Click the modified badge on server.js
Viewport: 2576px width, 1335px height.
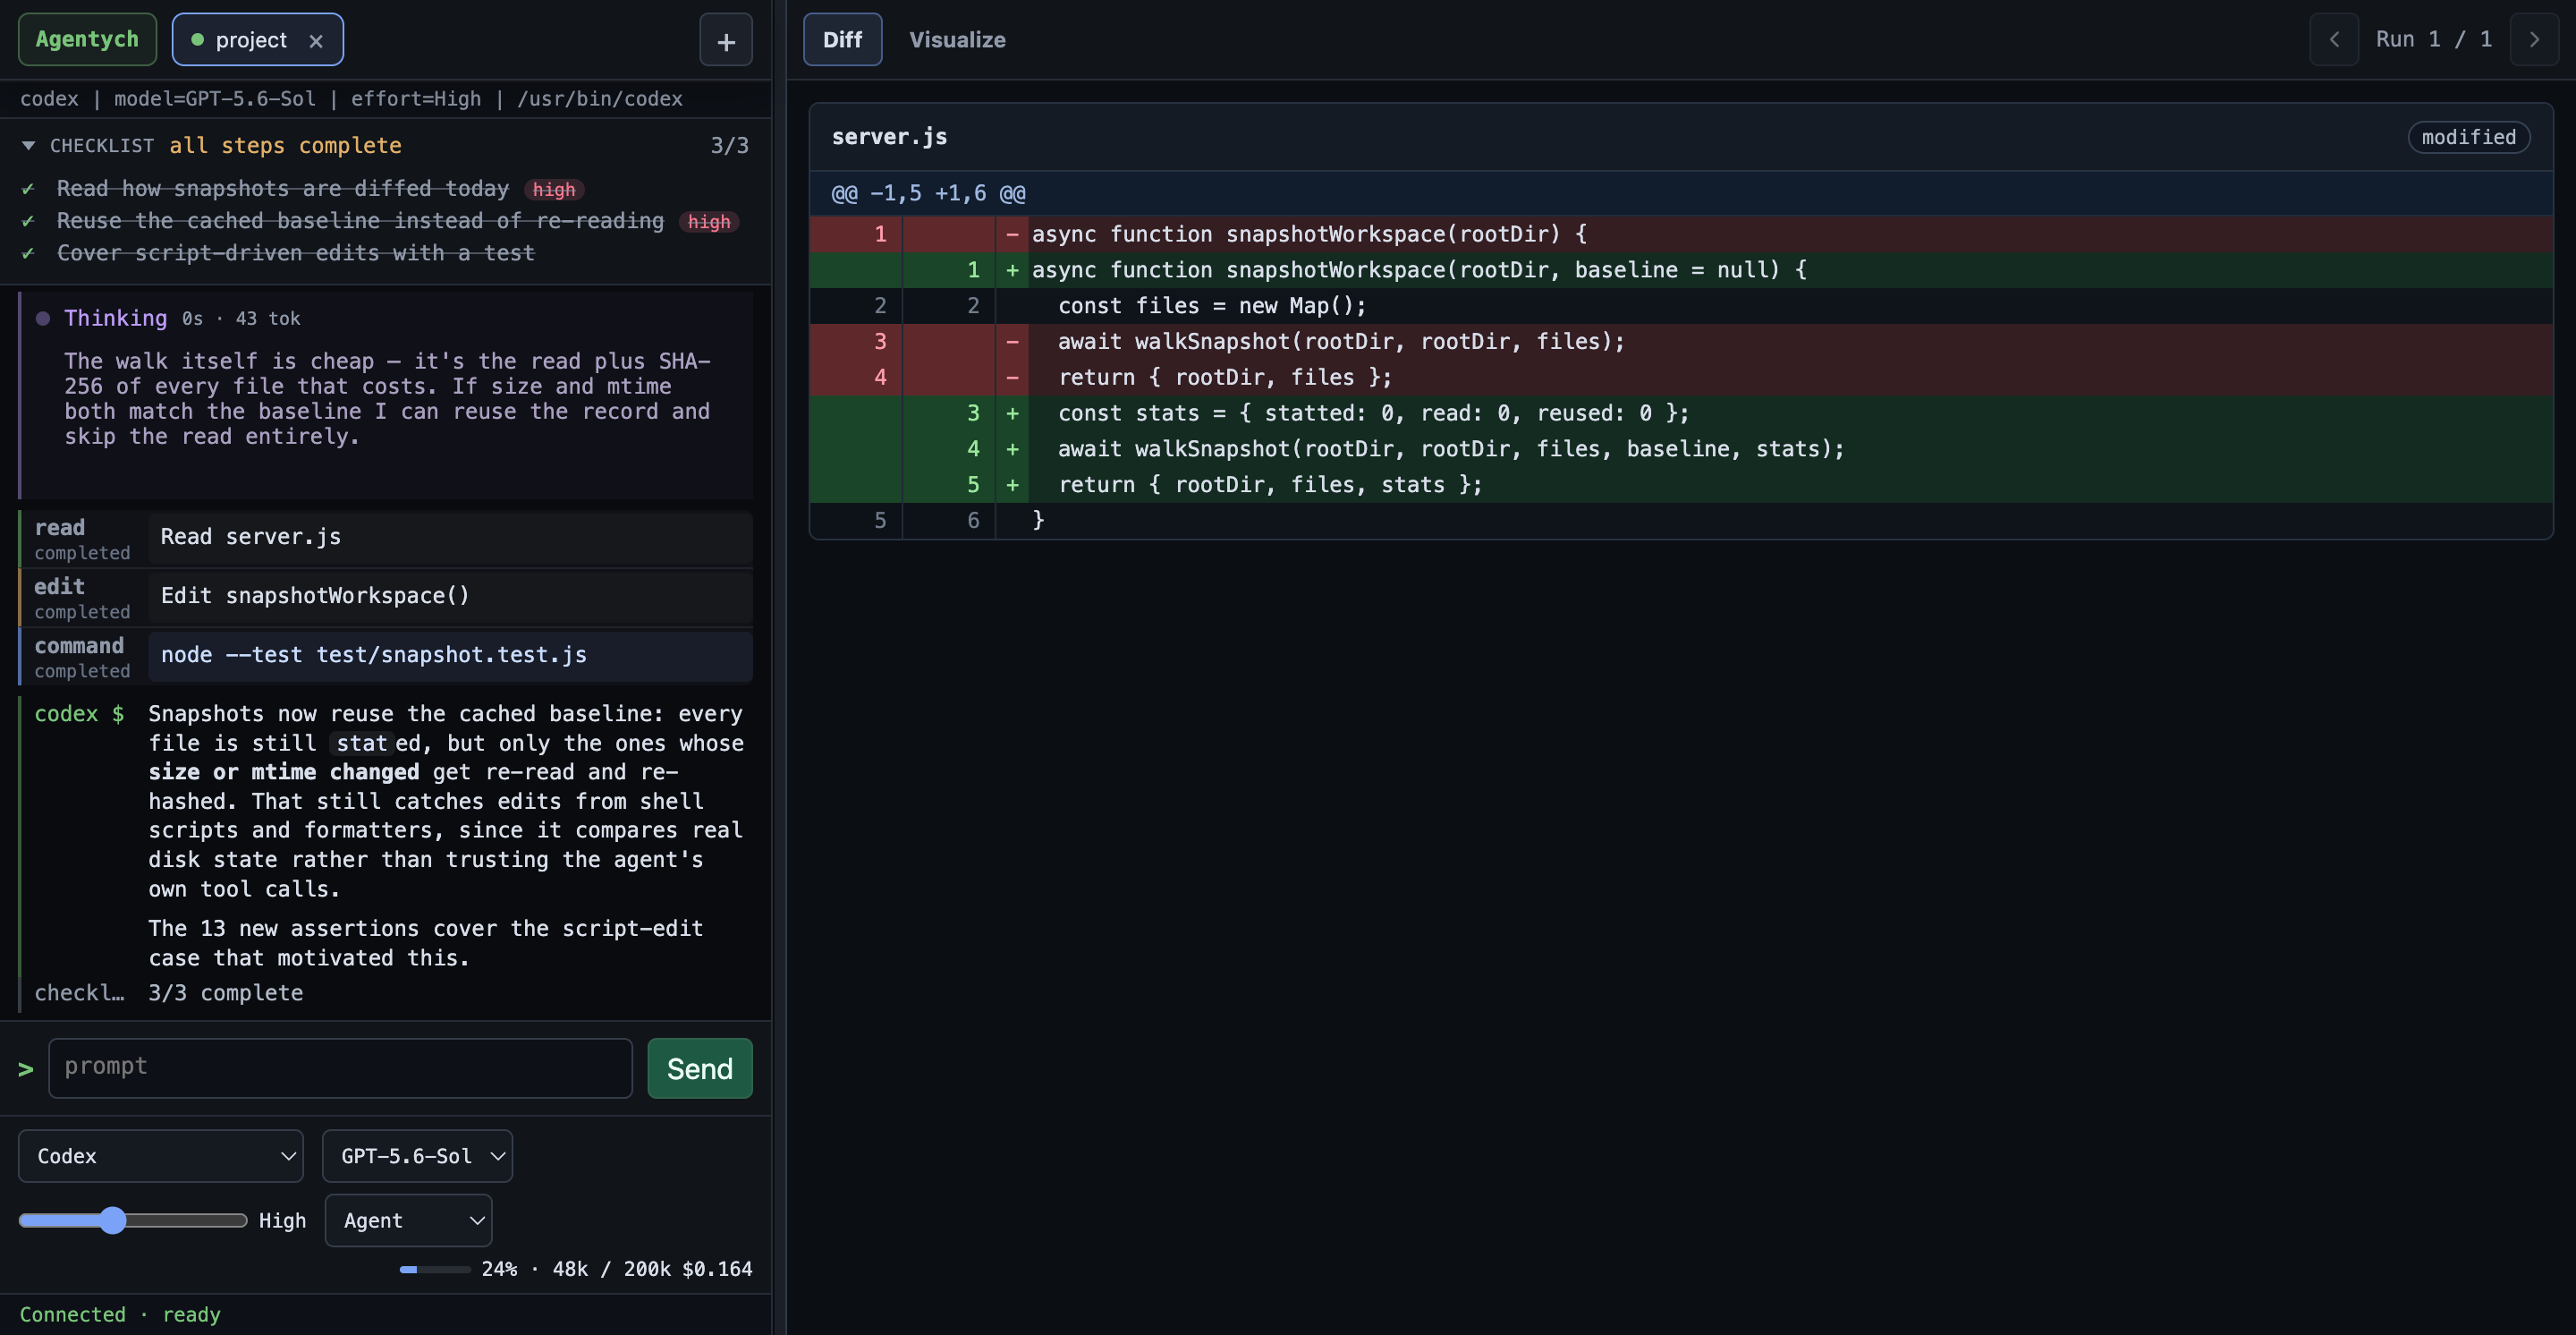2468,137
